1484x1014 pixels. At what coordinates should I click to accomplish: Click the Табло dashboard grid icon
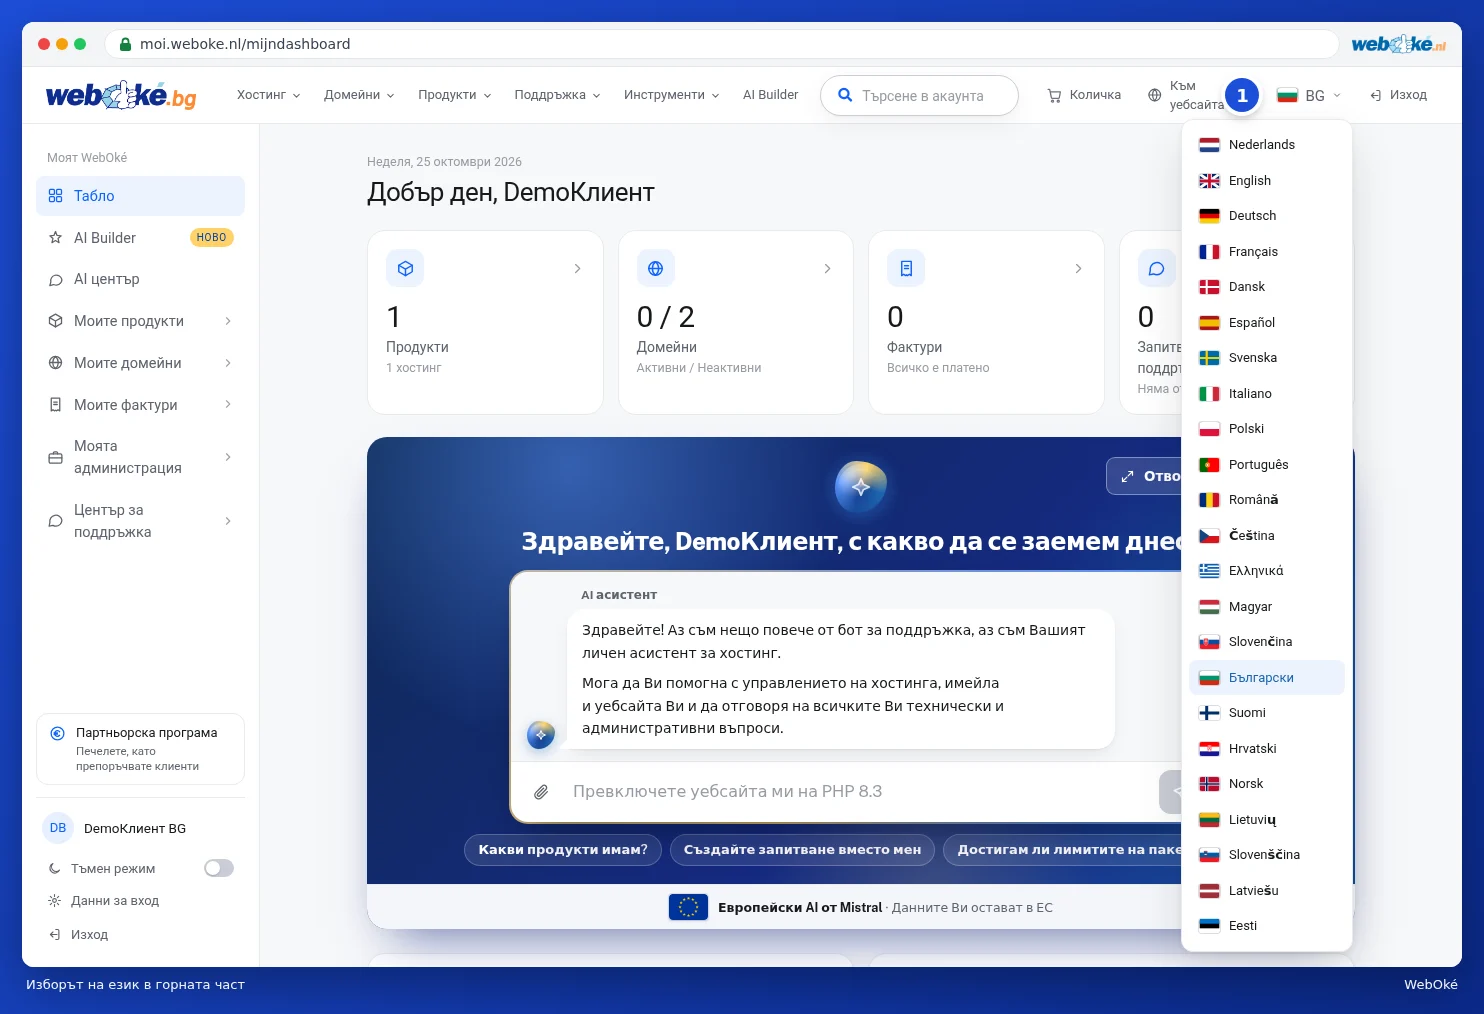coord(56,196)
